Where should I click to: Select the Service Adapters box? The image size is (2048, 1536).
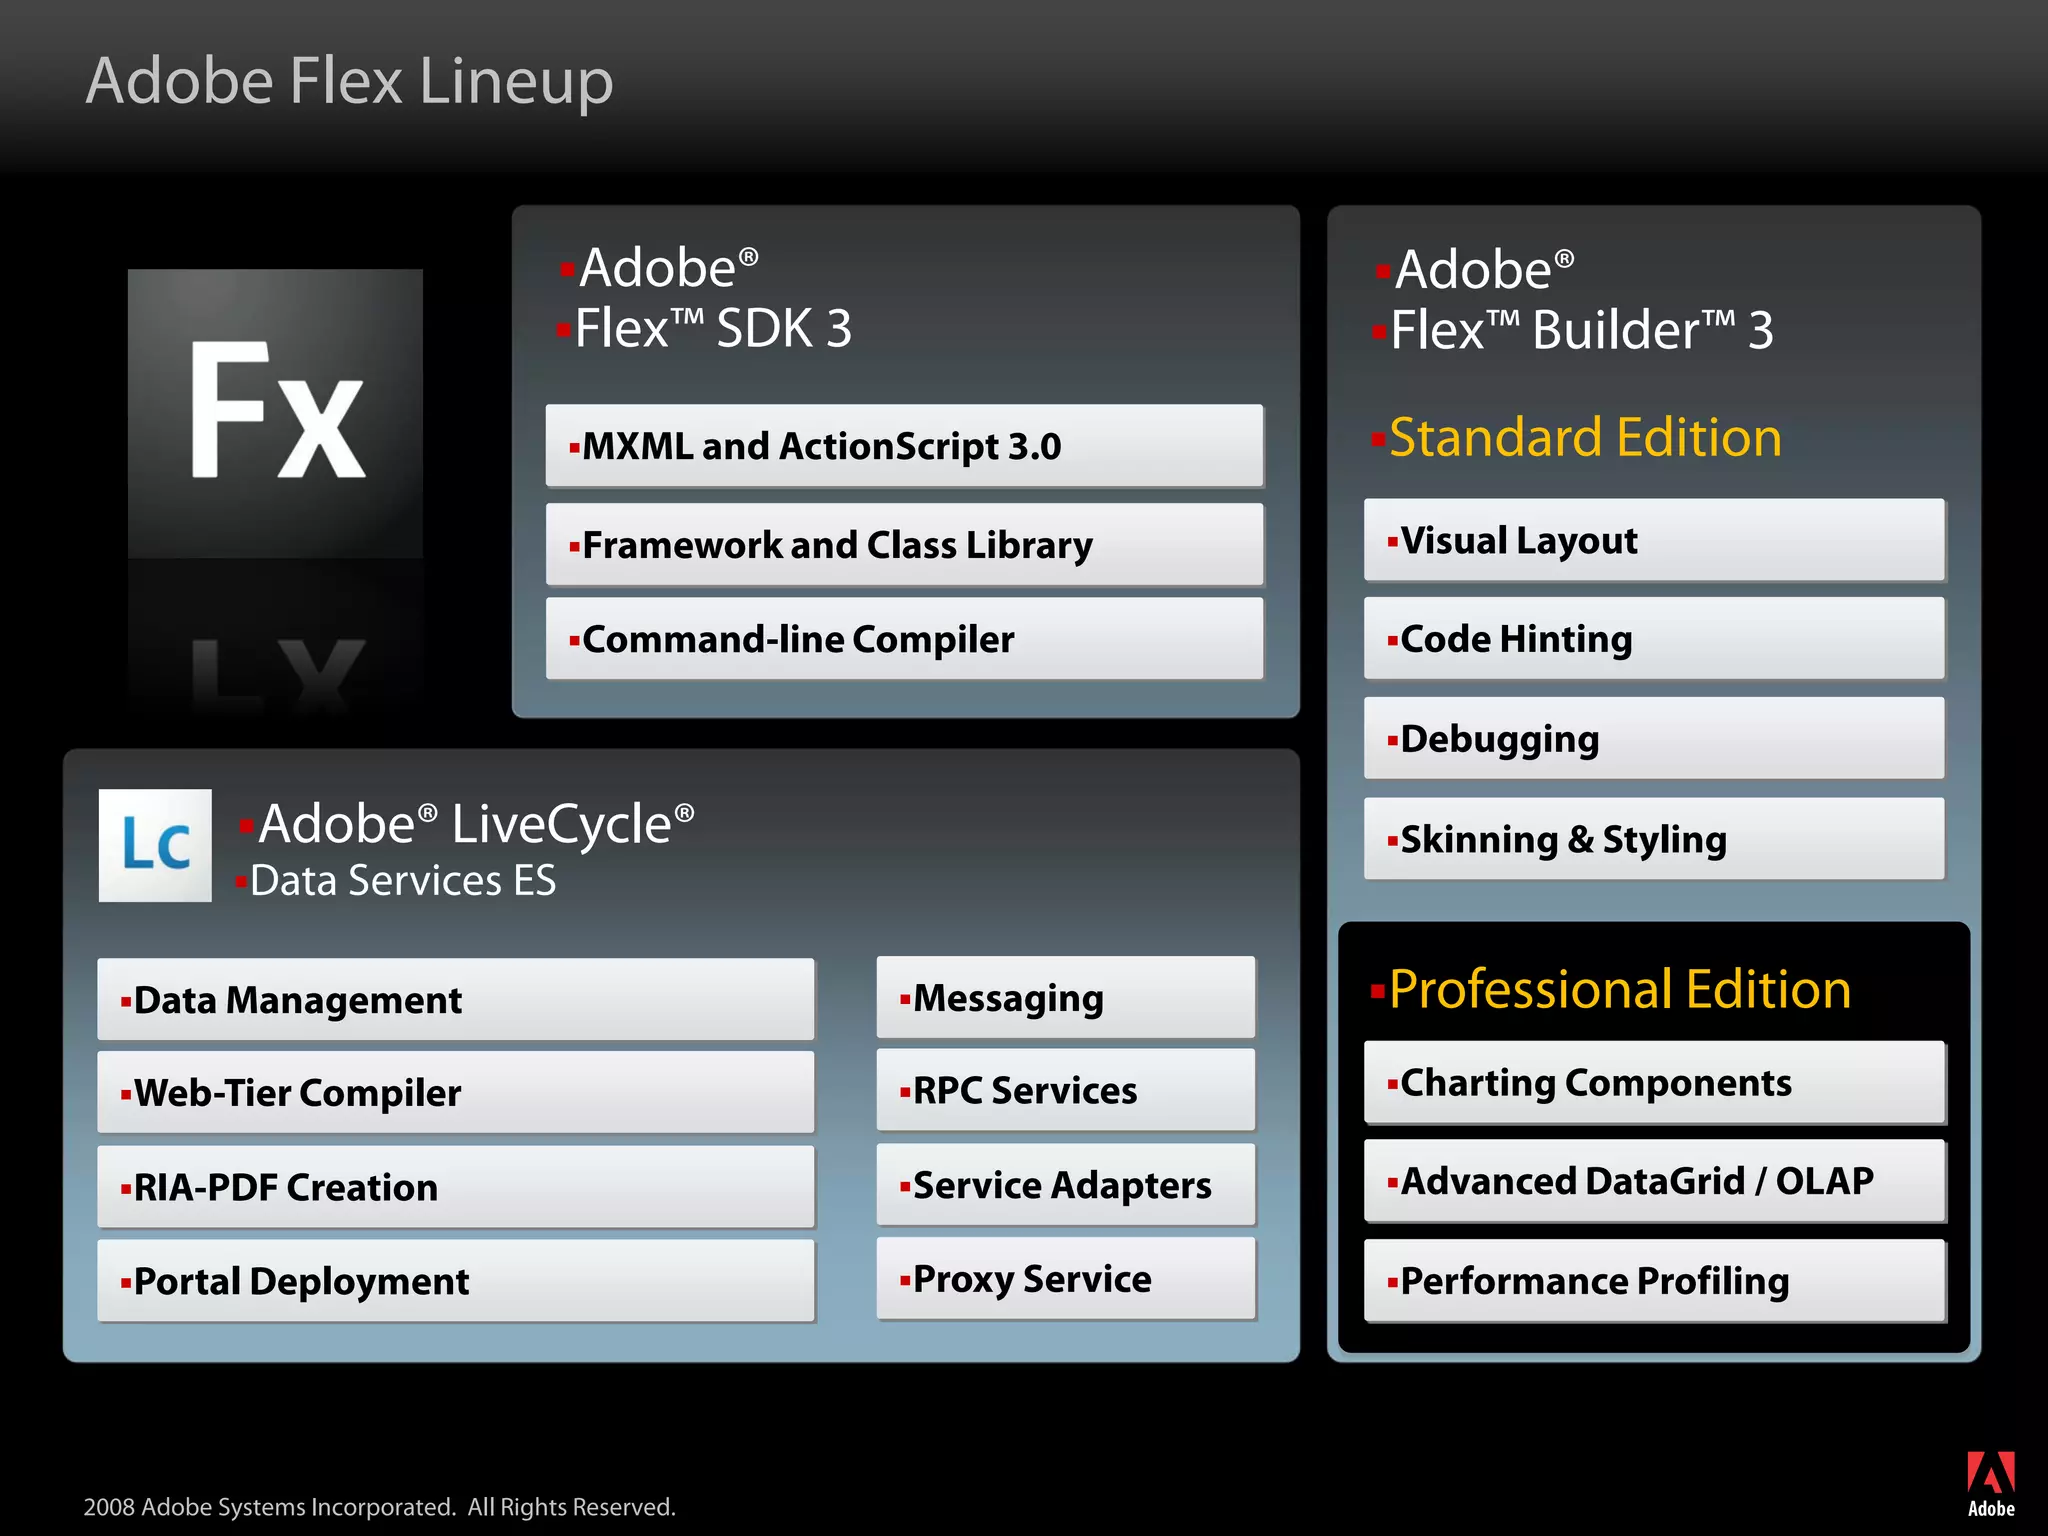pos(1066,1185)
